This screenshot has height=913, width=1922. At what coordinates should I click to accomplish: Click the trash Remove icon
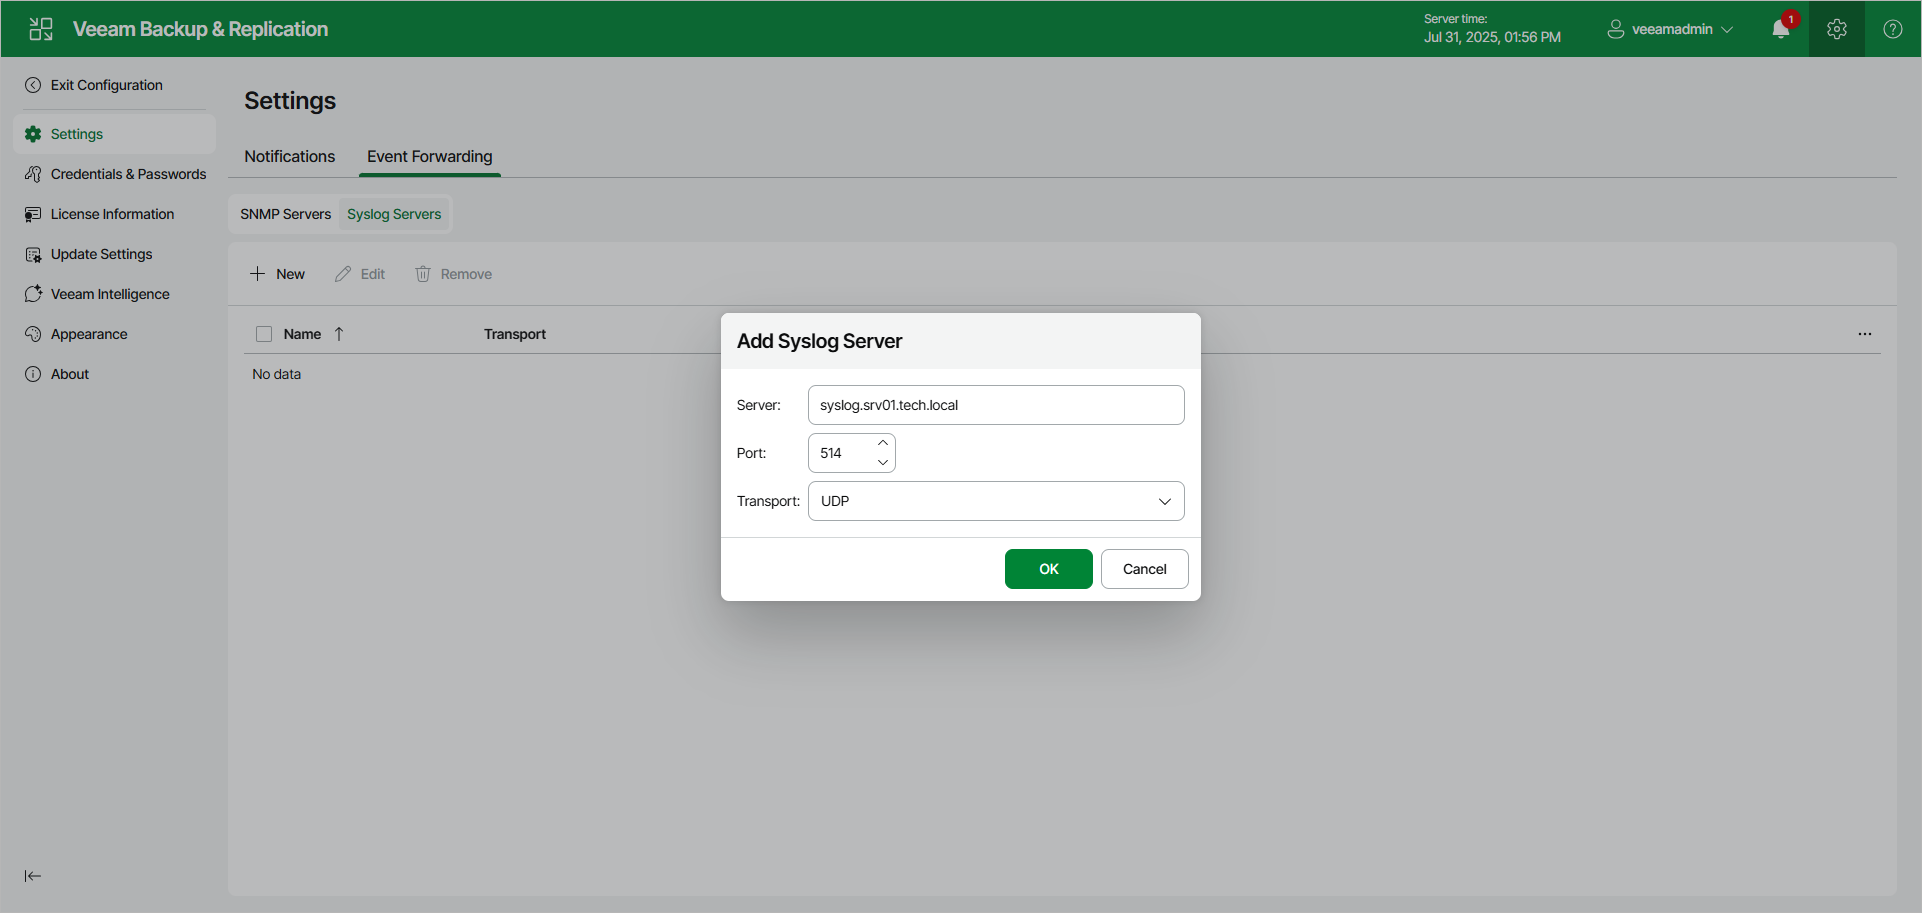pyautogui.click(x=423, y=274)
